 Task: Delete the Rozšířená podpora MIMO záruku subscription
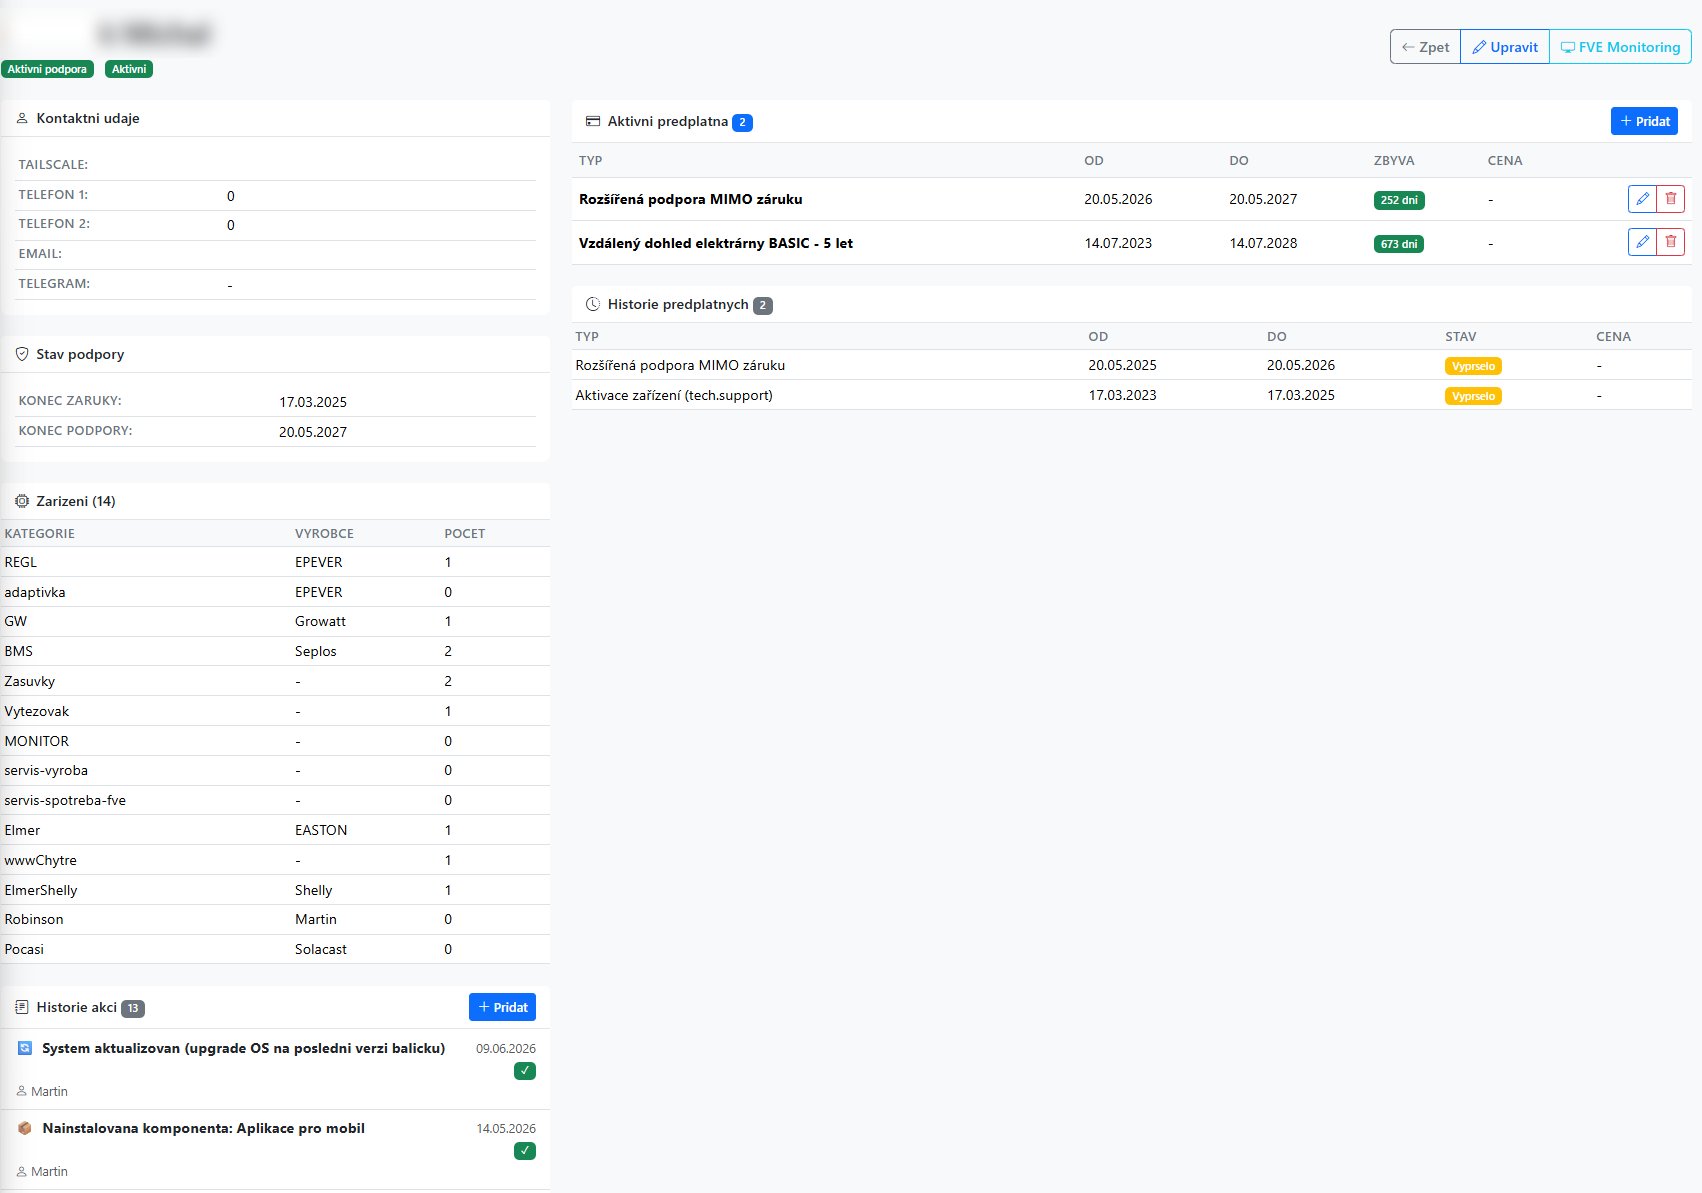[x=1671, y=199]
